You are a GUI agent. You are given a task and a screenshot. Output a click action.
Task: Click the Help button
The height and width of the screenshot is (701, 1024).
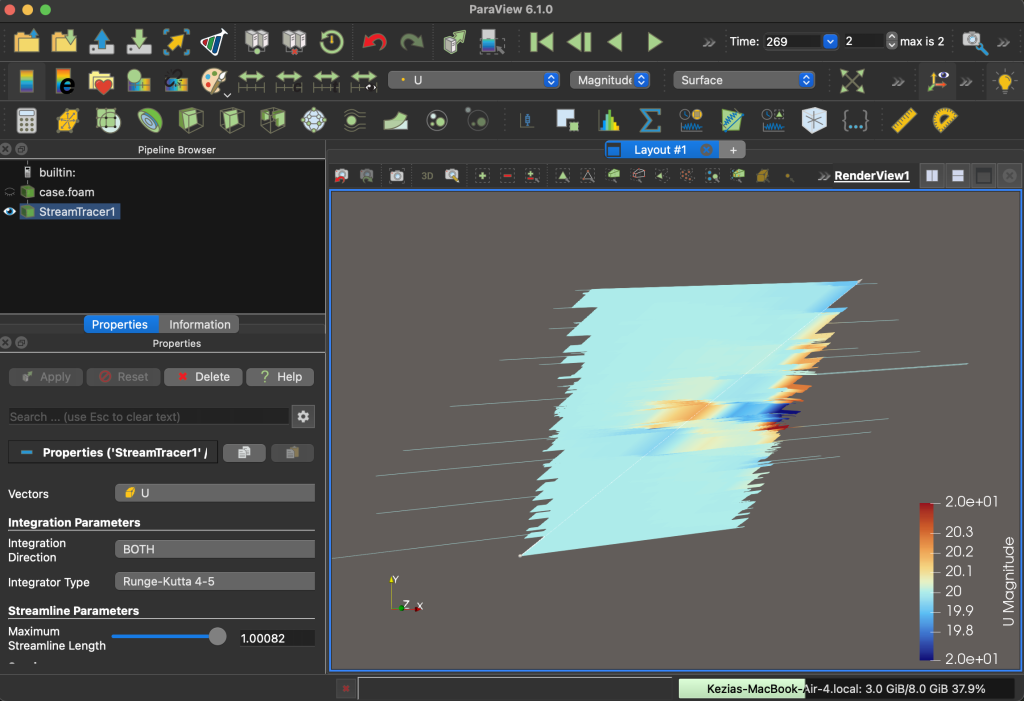coord(280,377)
